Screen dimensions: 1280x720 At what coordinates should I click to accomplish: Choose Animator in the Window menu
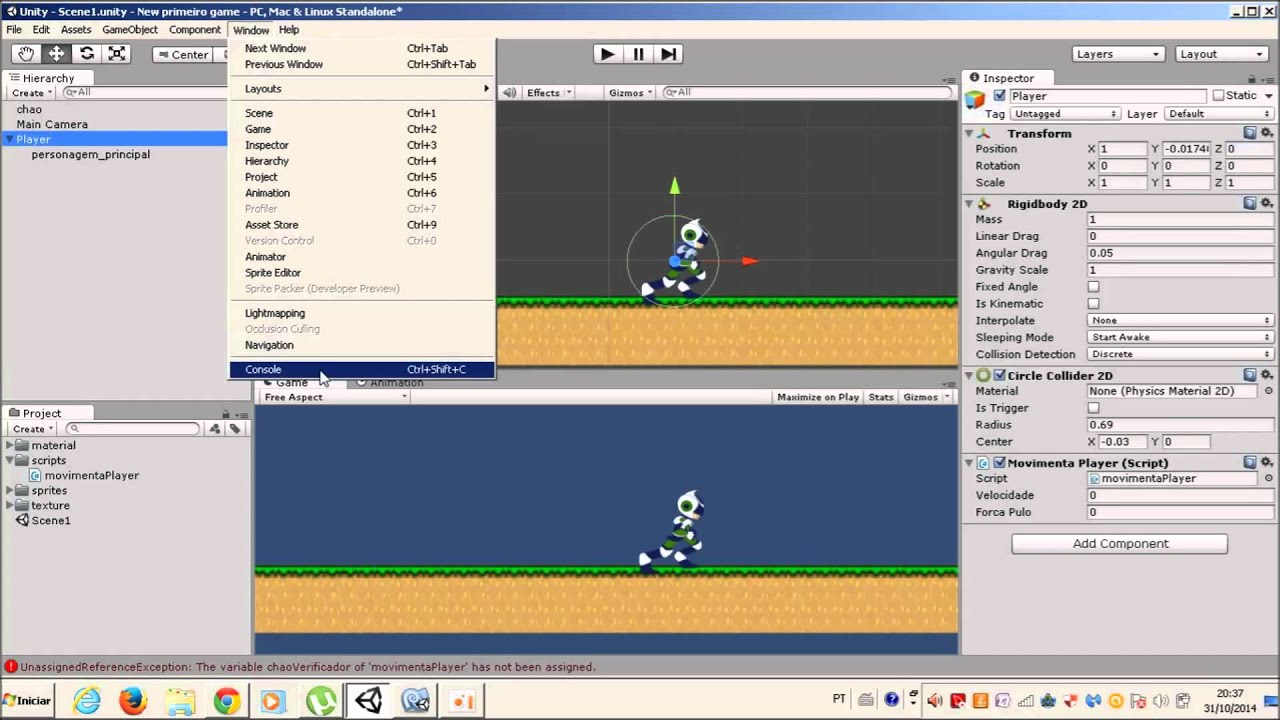point(362,257)
